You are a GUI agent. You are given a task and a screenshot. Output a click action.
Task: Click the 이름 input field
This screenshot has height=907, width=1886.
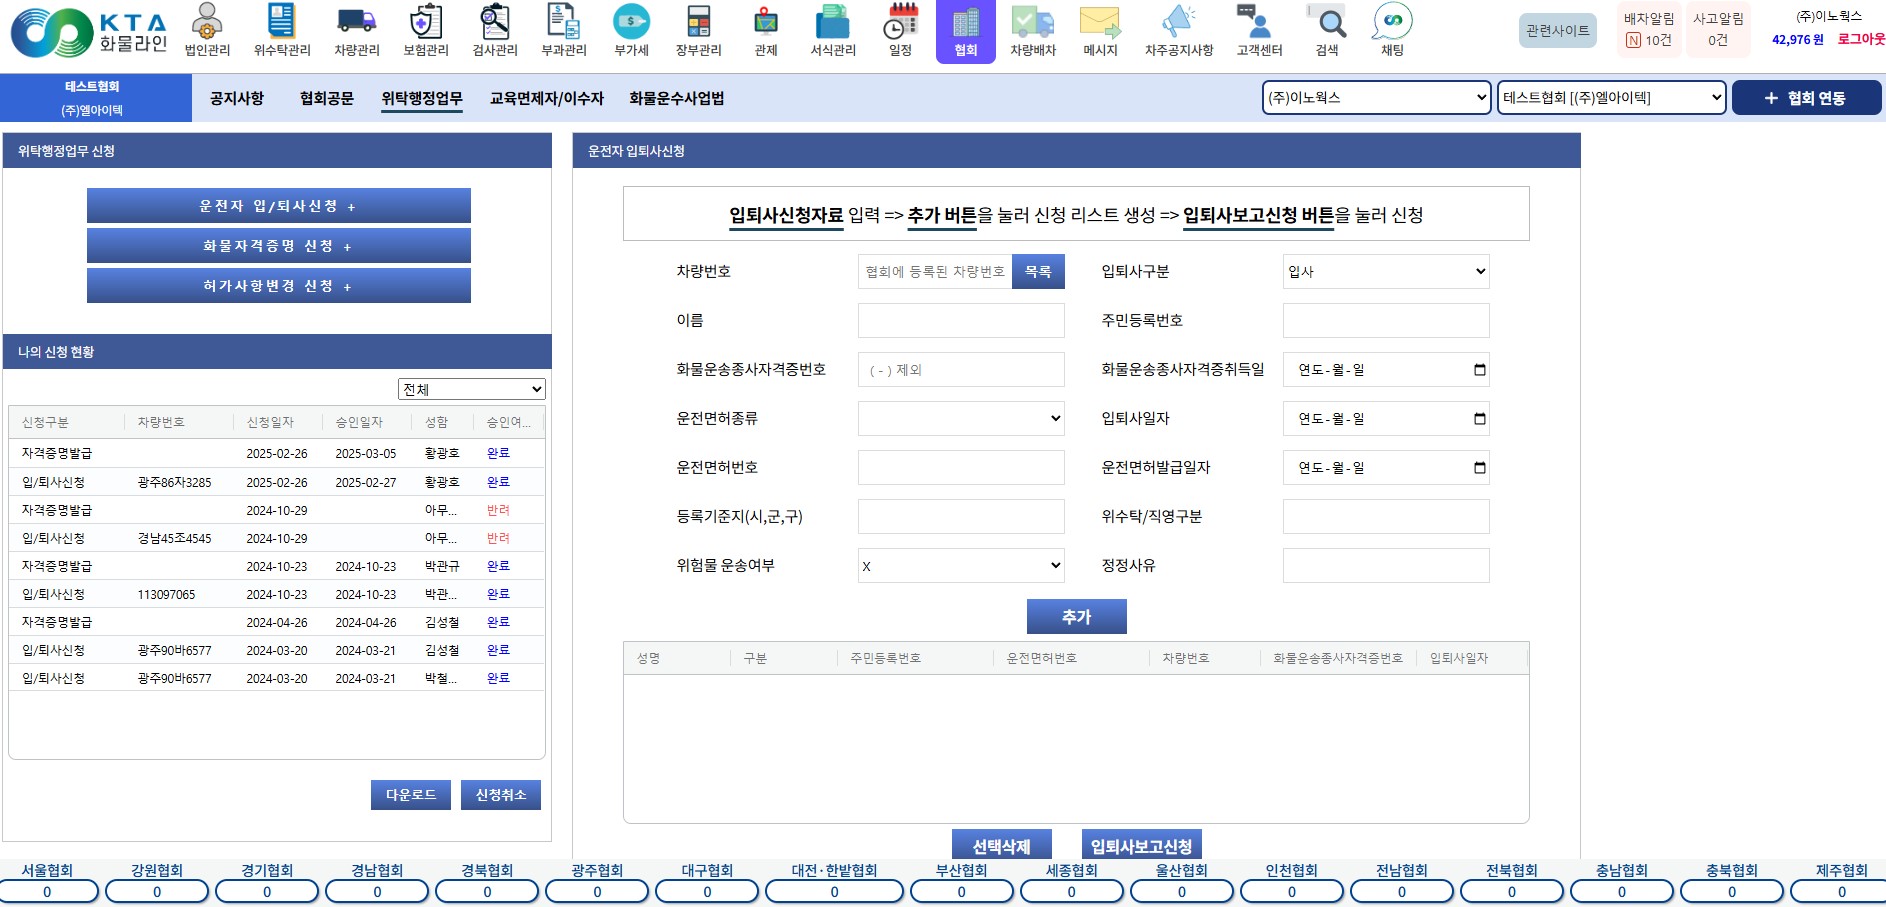(x=960, y=321)
